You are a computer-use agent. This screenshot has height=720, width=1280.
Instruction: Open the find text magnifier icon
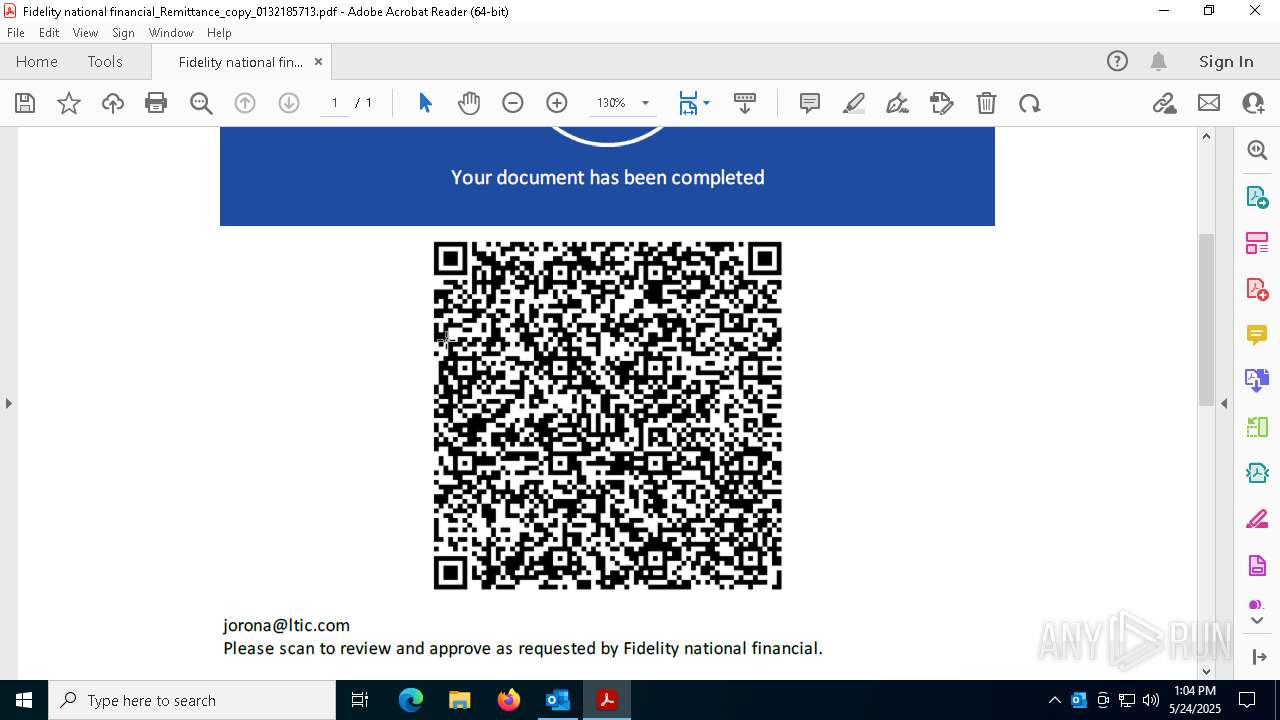coord(201,103)
